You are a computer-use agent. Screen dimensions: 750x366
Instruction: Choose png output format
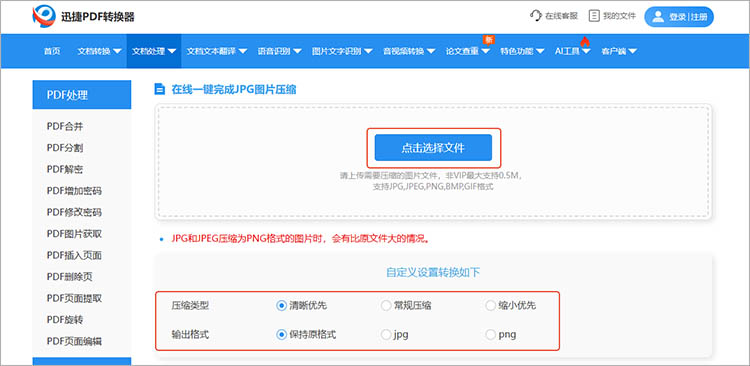(490, 334)
